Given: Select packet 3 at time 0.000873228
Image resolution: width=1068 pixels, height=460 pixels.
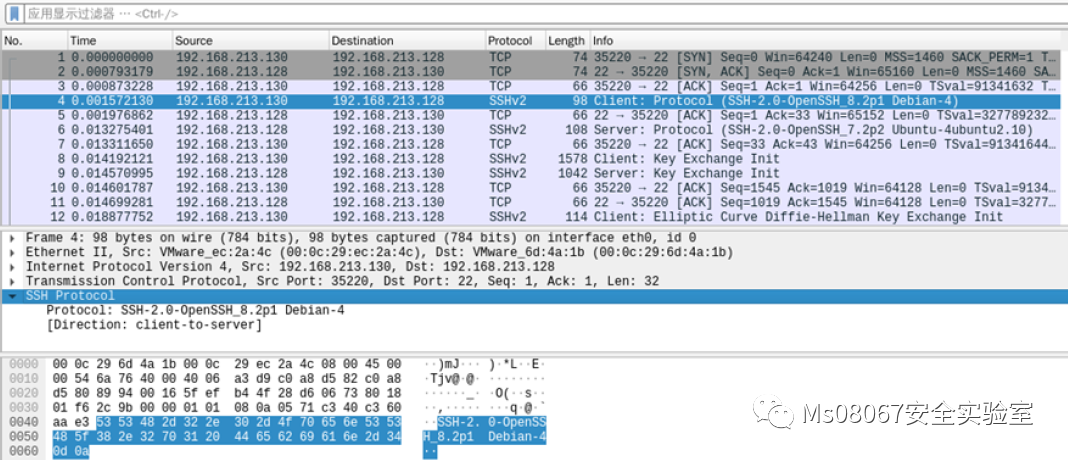Looking at the screenshot, I should 531,87.
